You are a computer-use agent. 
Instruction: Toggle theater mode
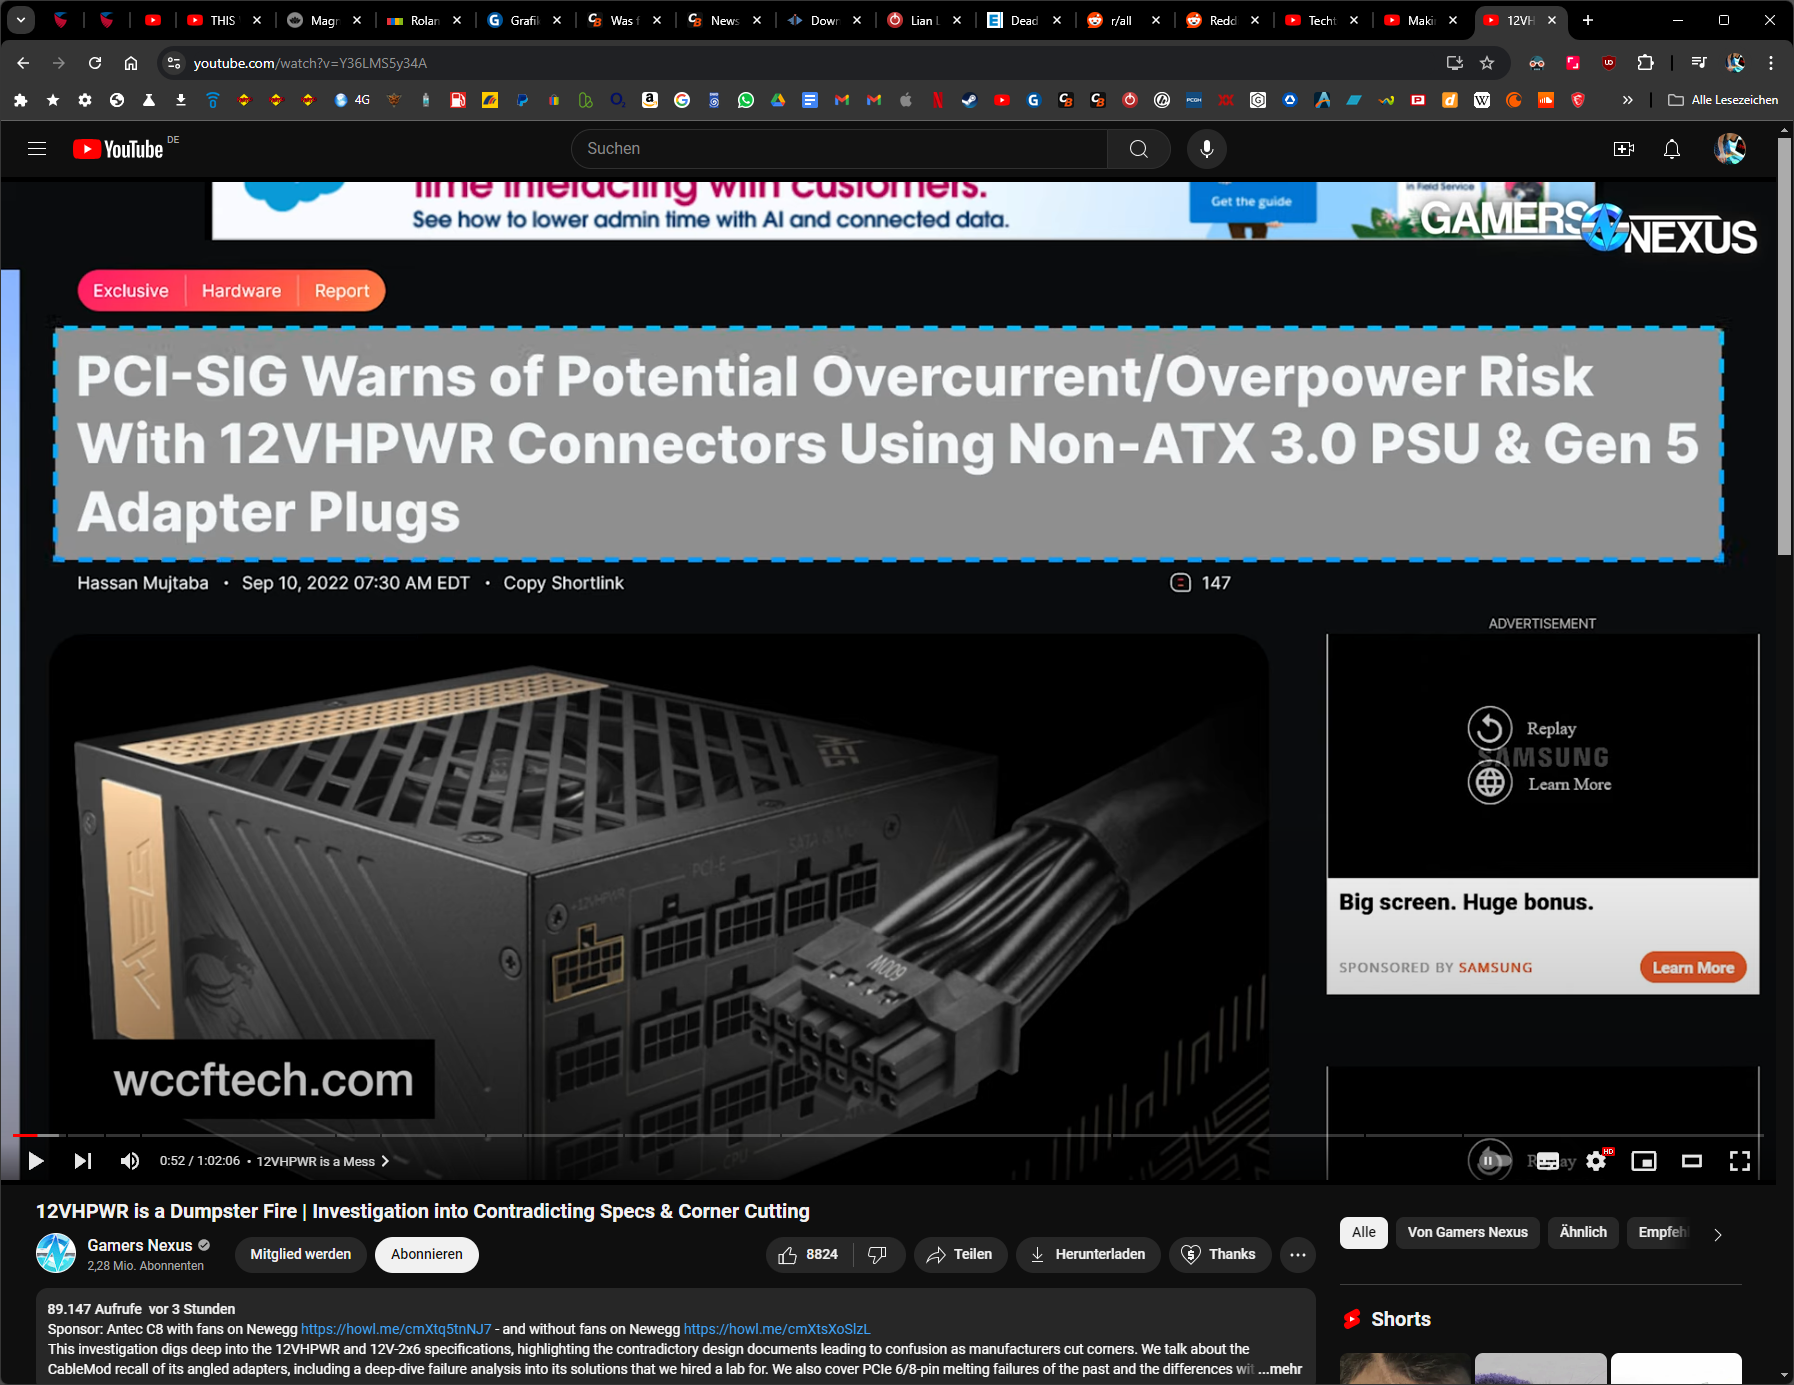click(x=1692, y=1161)
